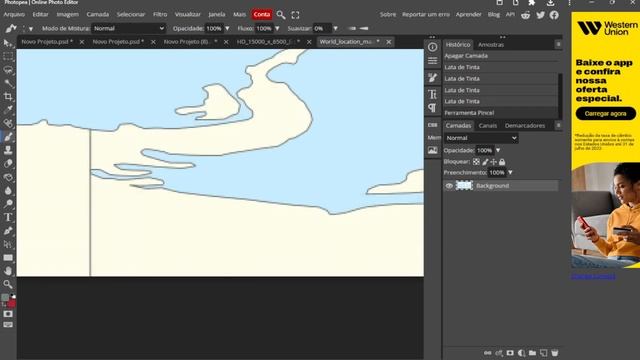Add a raster mask to layer

click(x=510, y=353)
